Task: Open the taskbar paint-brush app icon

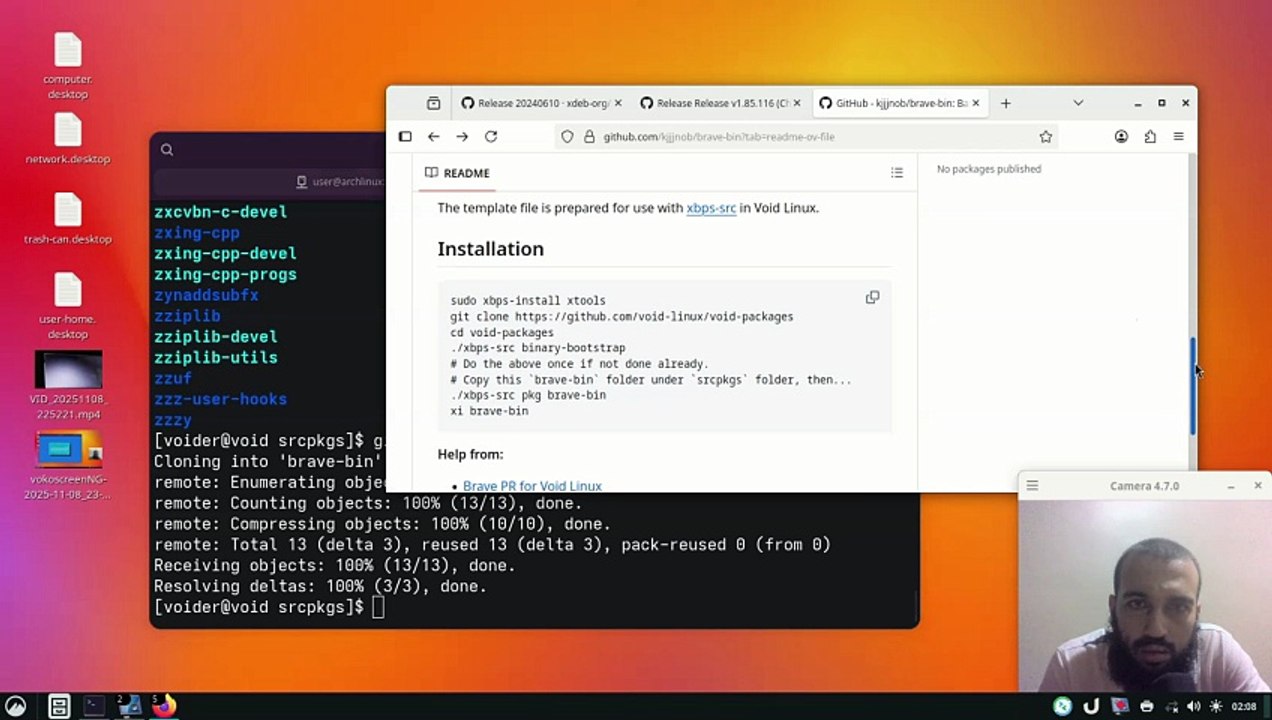Action: (x=129, y=706)
